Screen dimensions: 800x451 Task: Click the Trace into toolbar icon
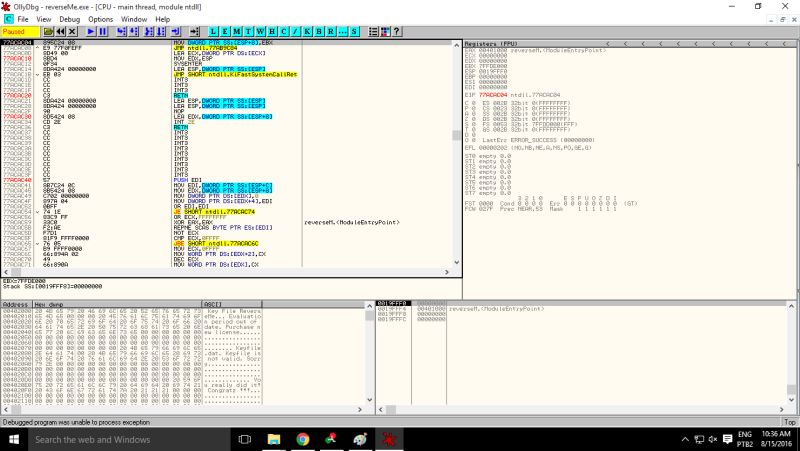(x=148, y=32)
